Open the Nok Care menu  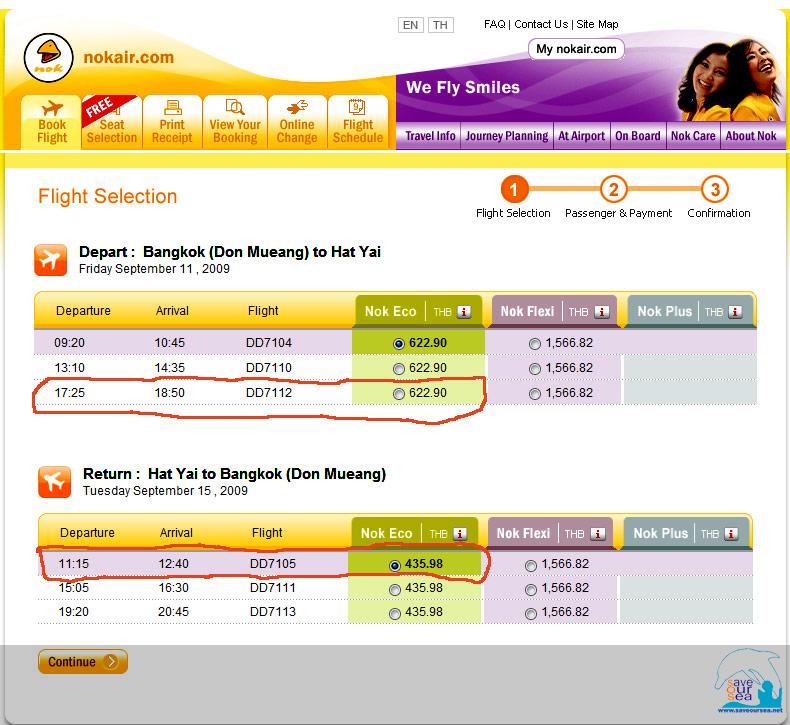click(693, 136)
